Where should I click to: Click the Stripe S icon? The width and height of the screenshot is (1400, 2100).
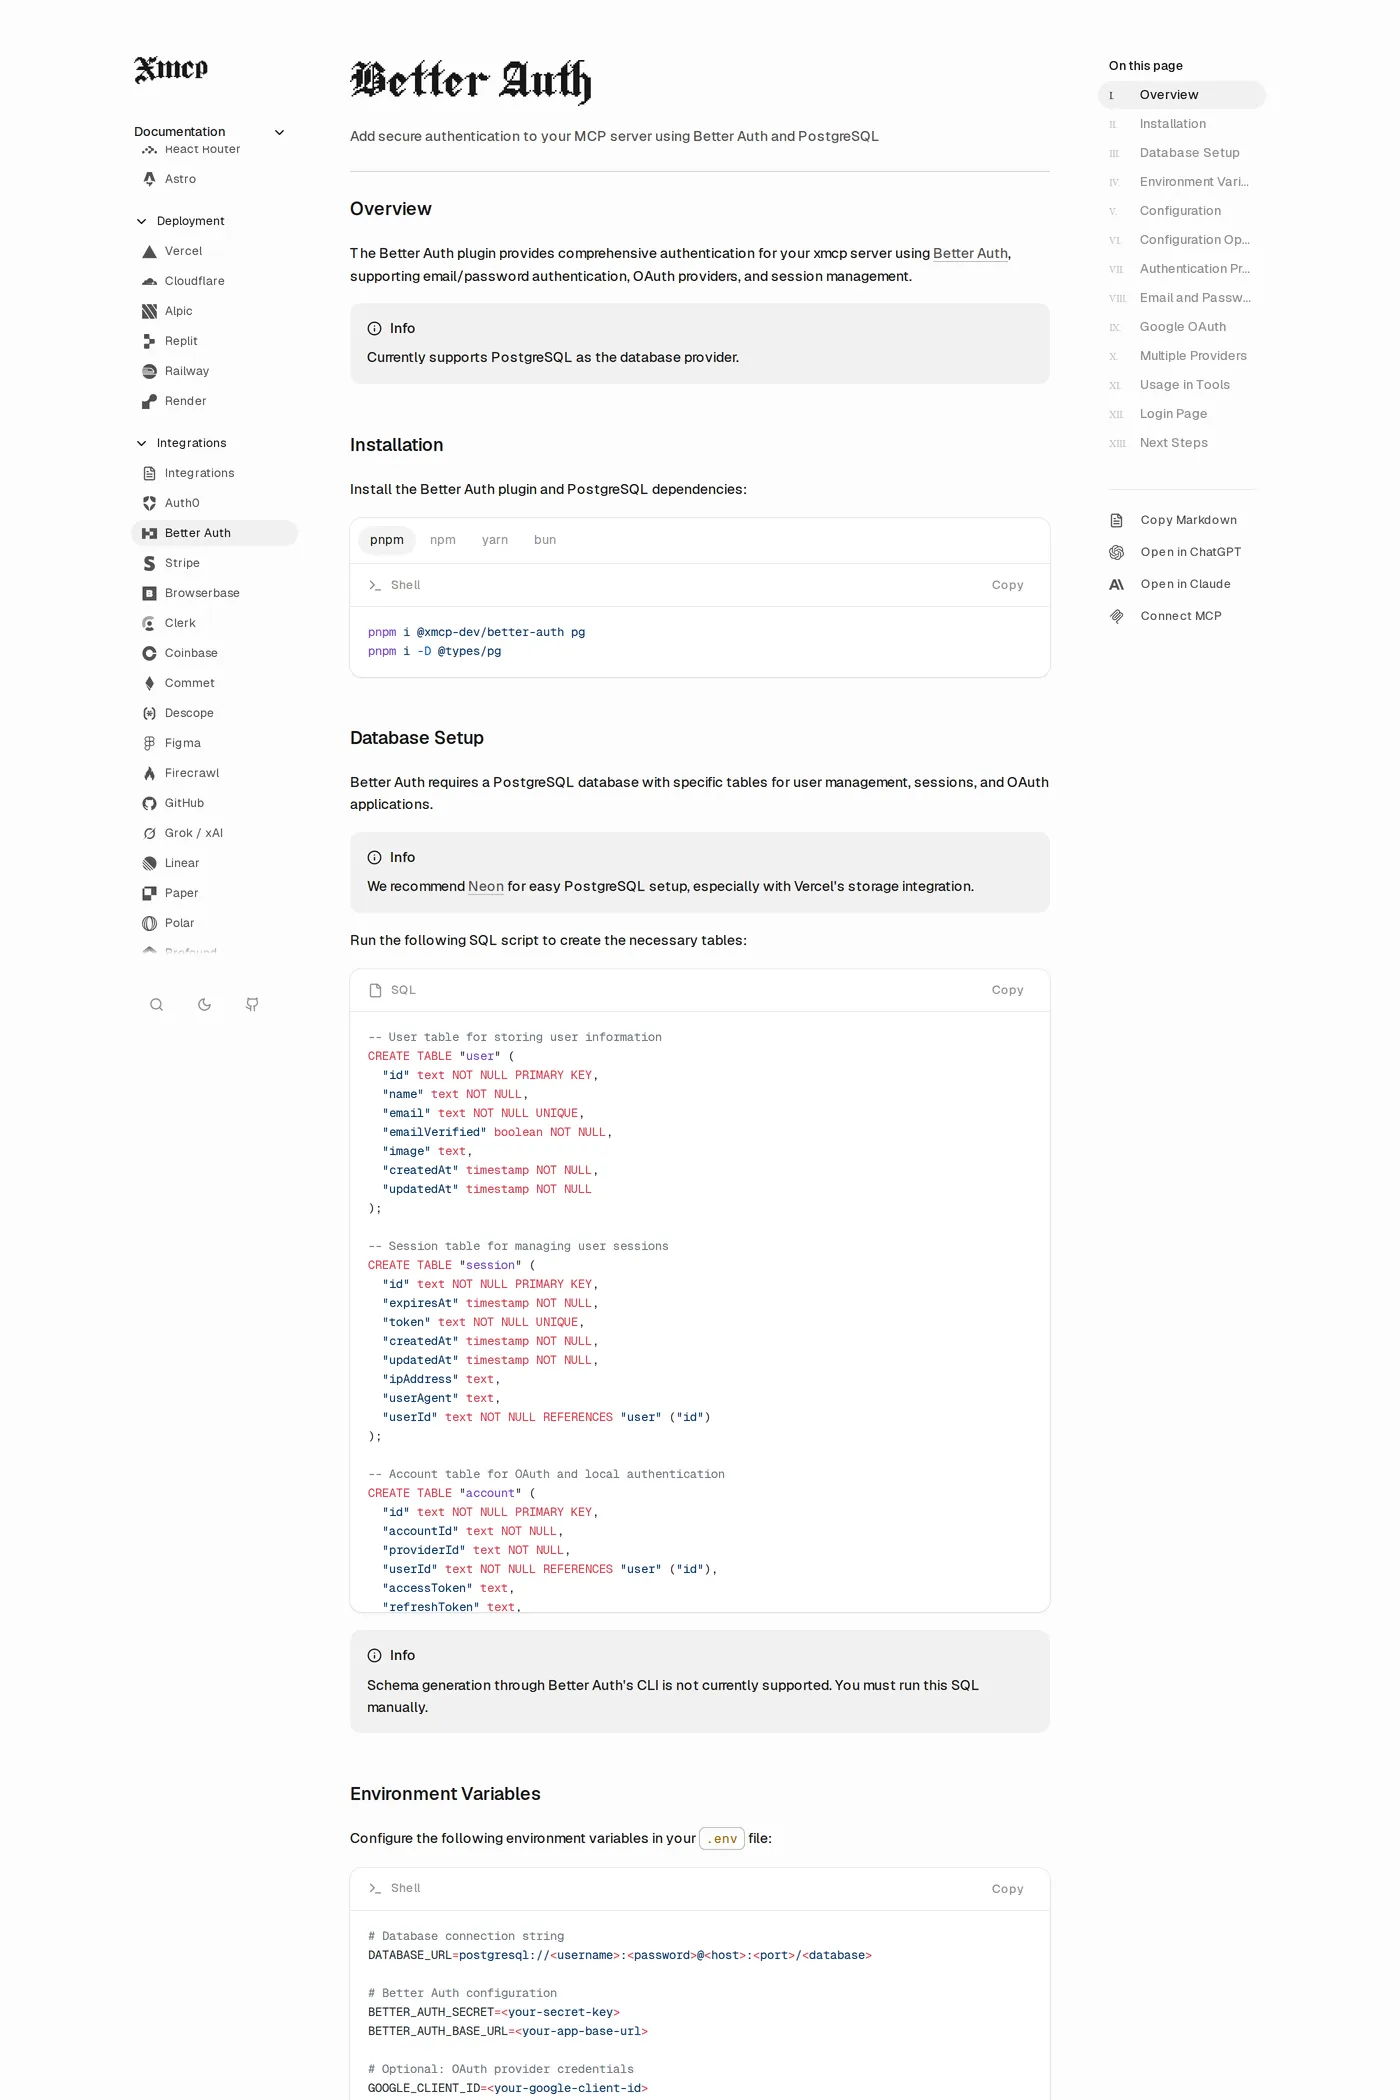click(x=149, y=563)
